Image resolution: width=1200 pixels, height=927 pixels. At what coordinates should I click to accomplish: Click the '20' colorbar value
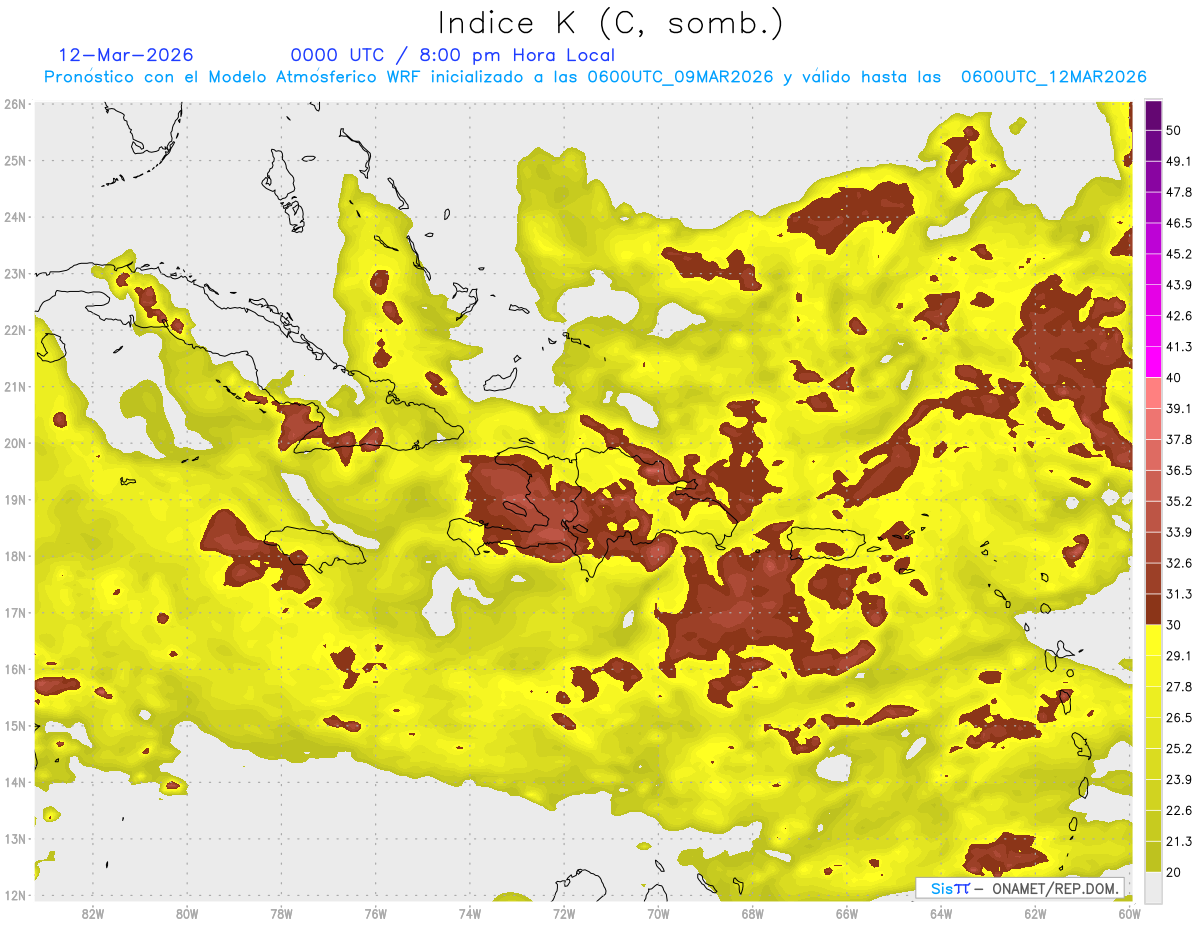pyautogui.click(x=1173, y=872)
